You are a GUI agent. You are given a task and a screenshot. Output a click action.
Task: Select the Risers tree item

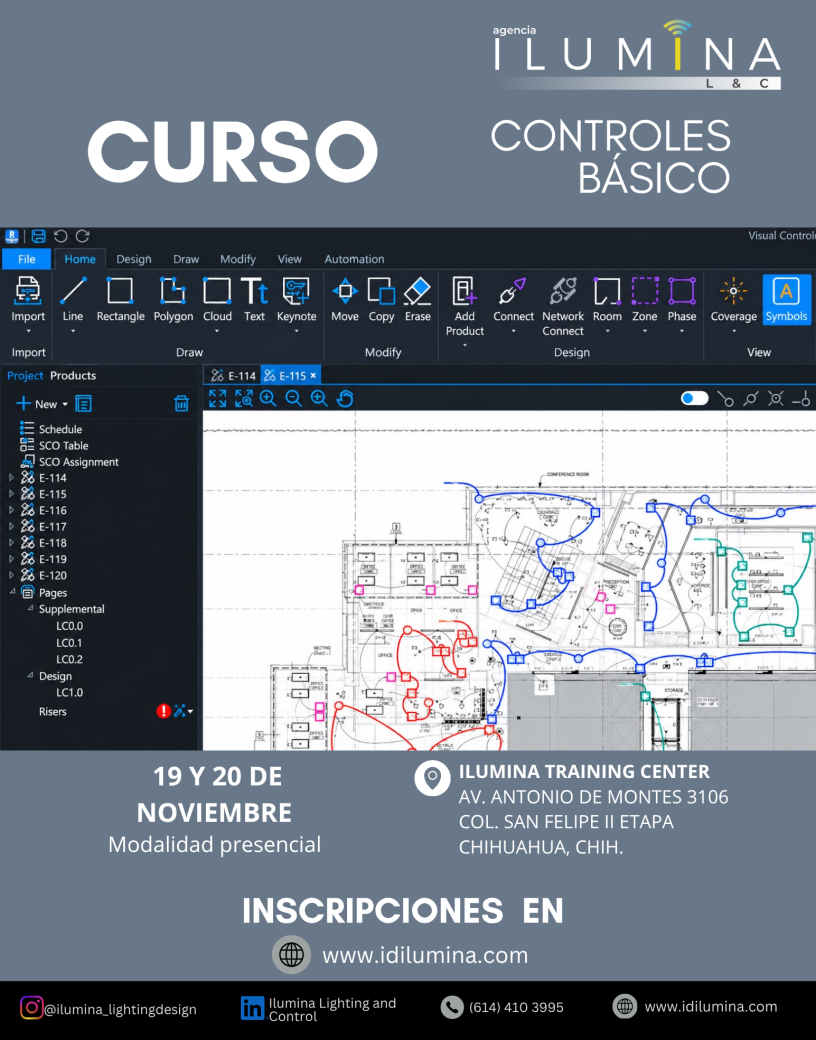tap(52, 712)
